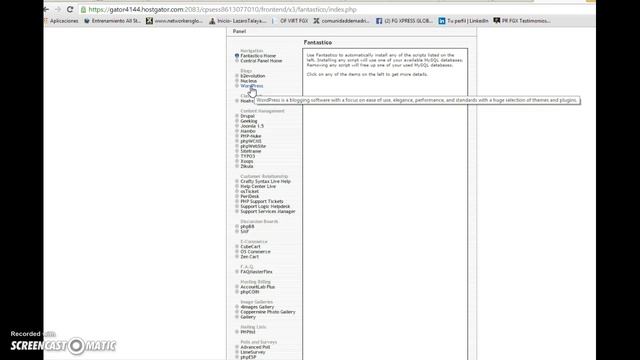Select osTicket under Customer Relationship
The height and width of the screenshot is (360, 640).
(x=249, y=191)
